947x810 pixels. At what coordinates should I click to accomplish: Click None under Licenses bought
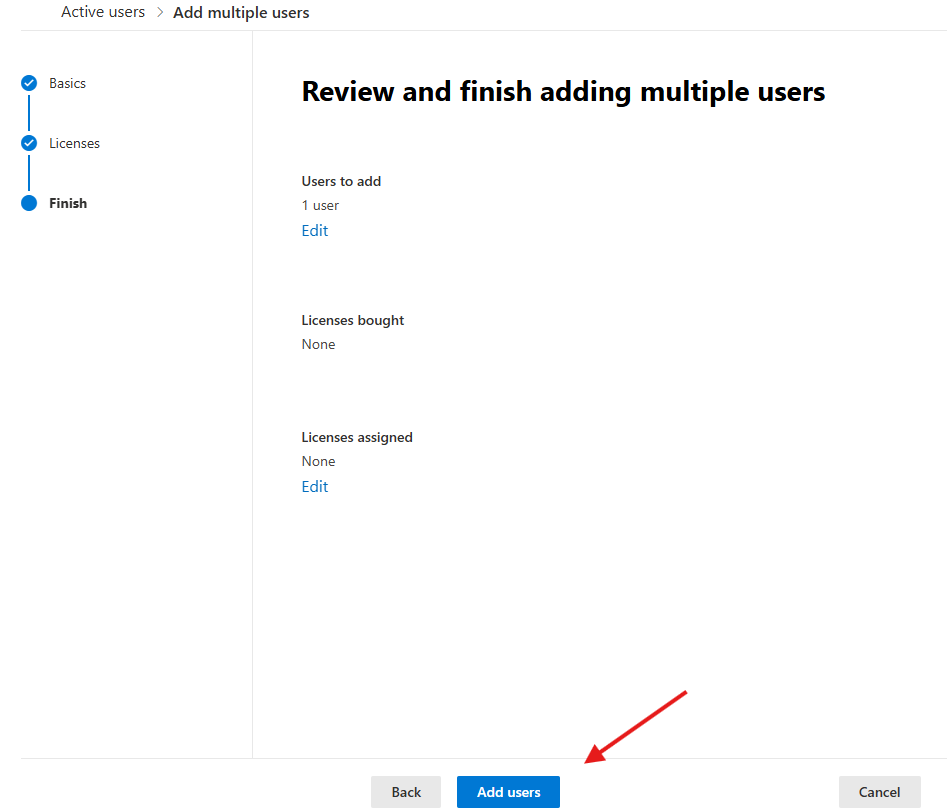coord(318,344)
